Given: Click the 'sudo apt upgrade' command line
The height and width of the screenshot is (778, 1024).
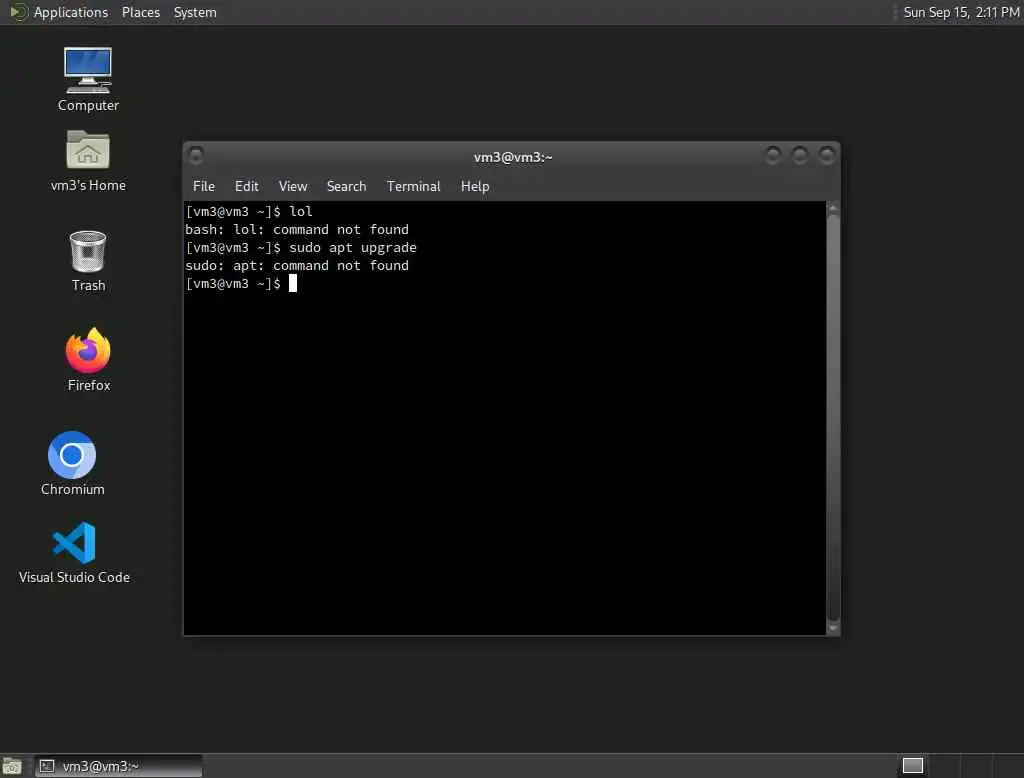Looking at the screenshot, I should pyautogui.click(x=353, y=248).
